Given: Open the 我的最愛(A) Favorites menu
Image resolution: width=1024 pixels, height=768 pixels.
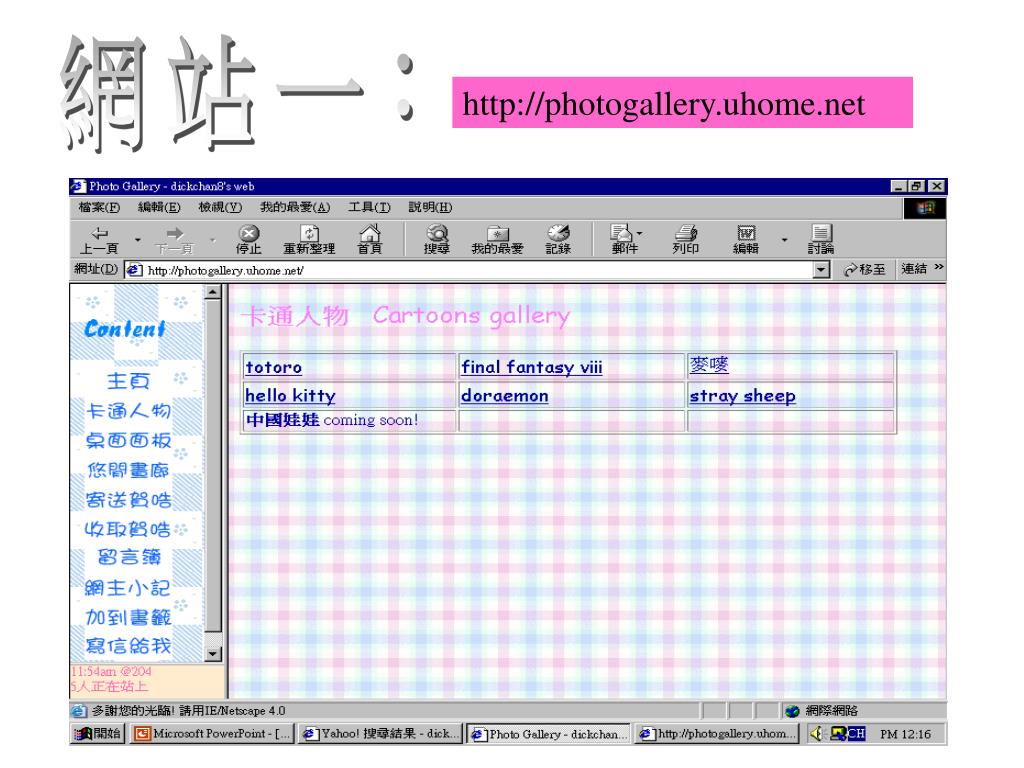Looking at the screenshot, I should pyautogui.click(x=295, y=207).
